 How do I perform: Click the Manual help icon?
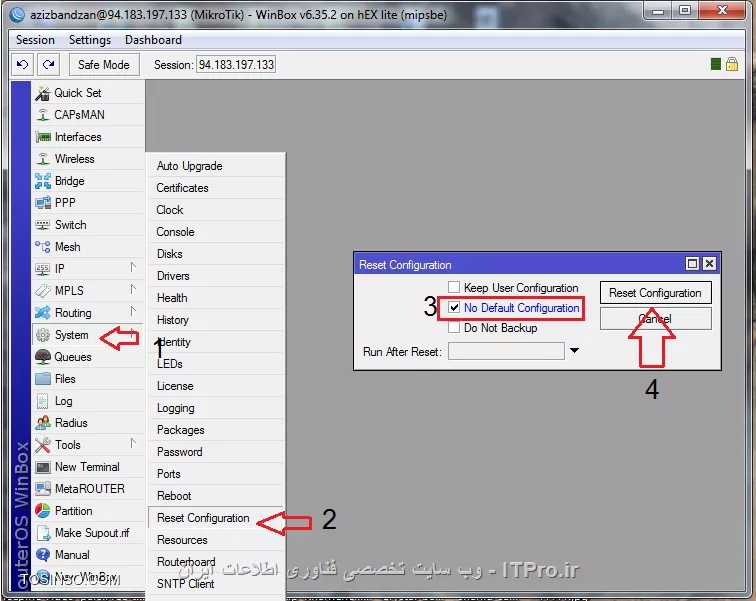click(42, 555)
